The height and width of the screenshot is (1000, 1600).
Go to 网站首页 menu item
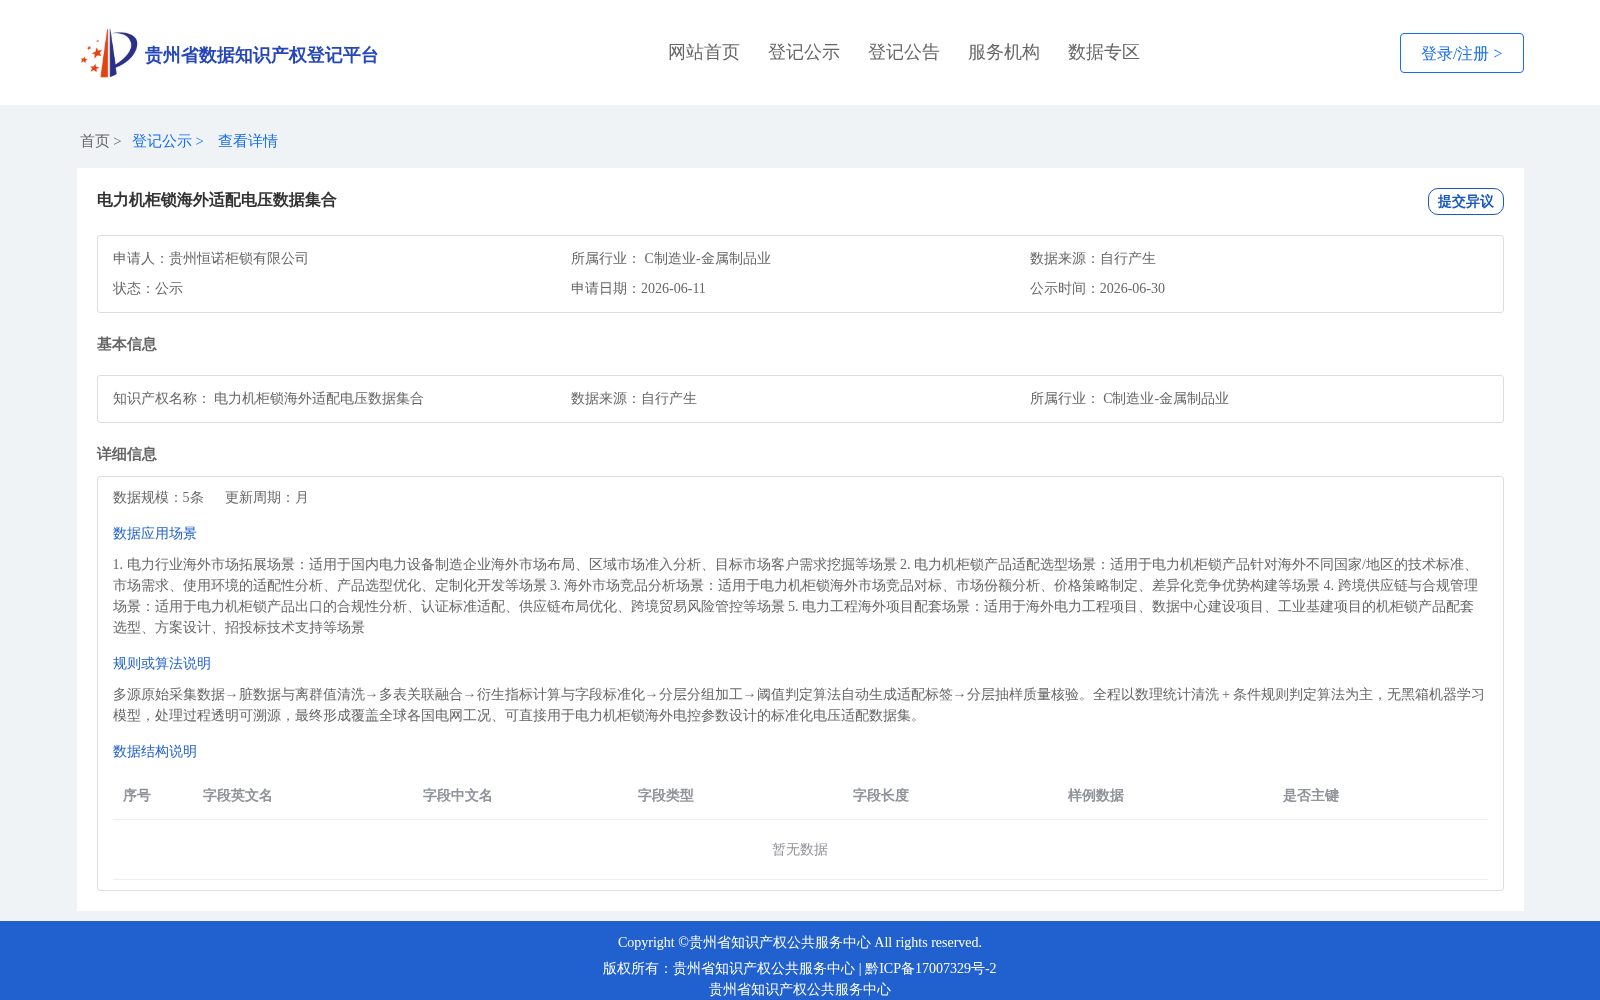(704, 52)
